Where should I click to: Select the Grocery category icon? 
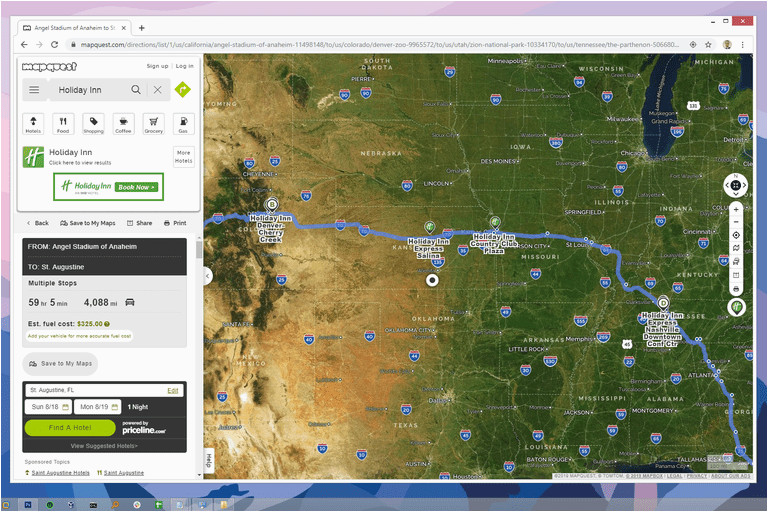[x=153, y=124]
